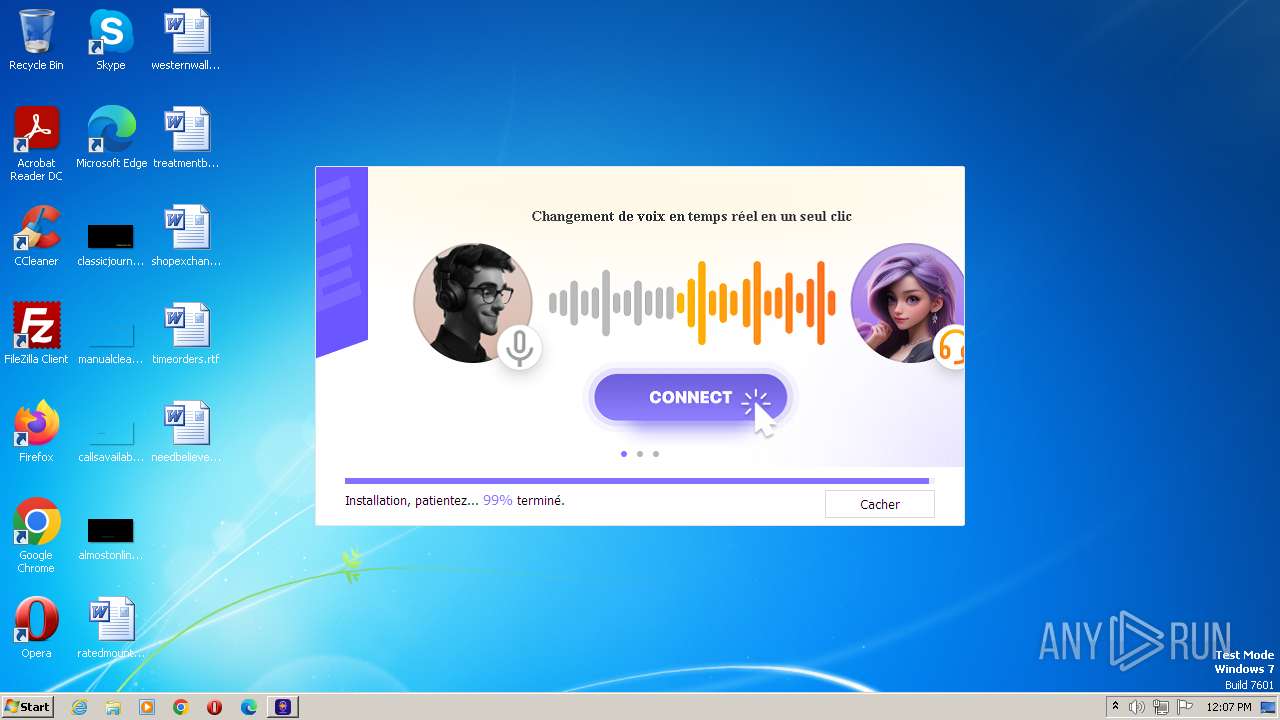Click the purple-haired female avatar
The image size is (1280, 720).
click(907, 303)
